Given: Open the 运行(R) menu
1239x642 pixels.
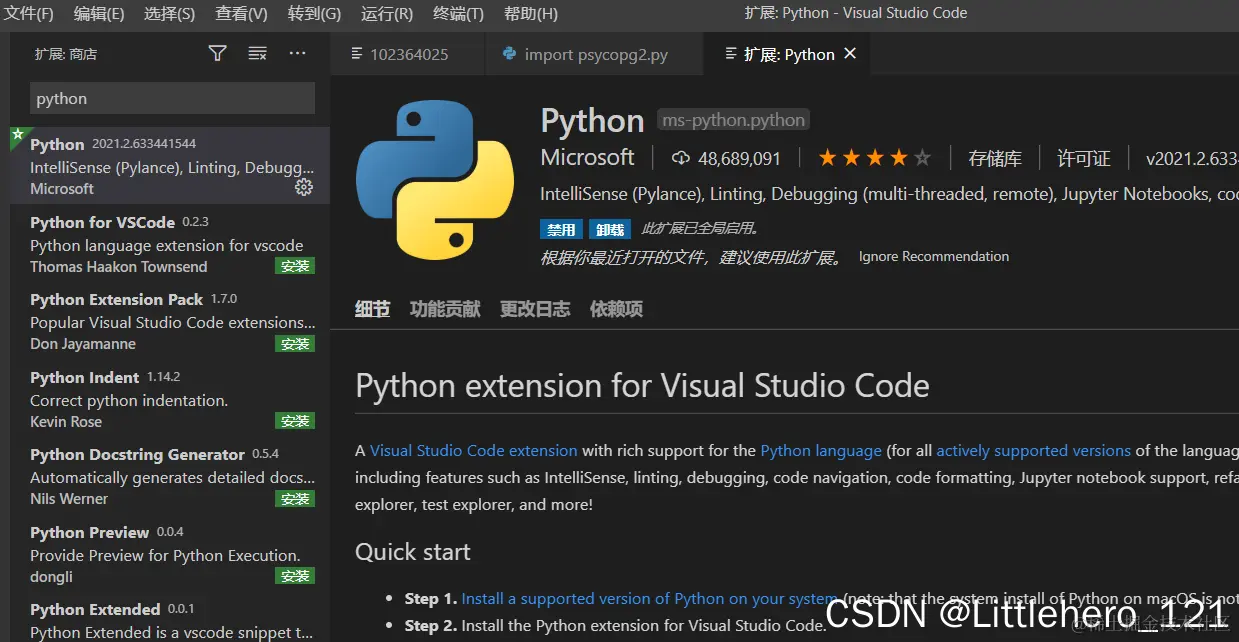Looking at the screenshot, I should coord(387,14).
